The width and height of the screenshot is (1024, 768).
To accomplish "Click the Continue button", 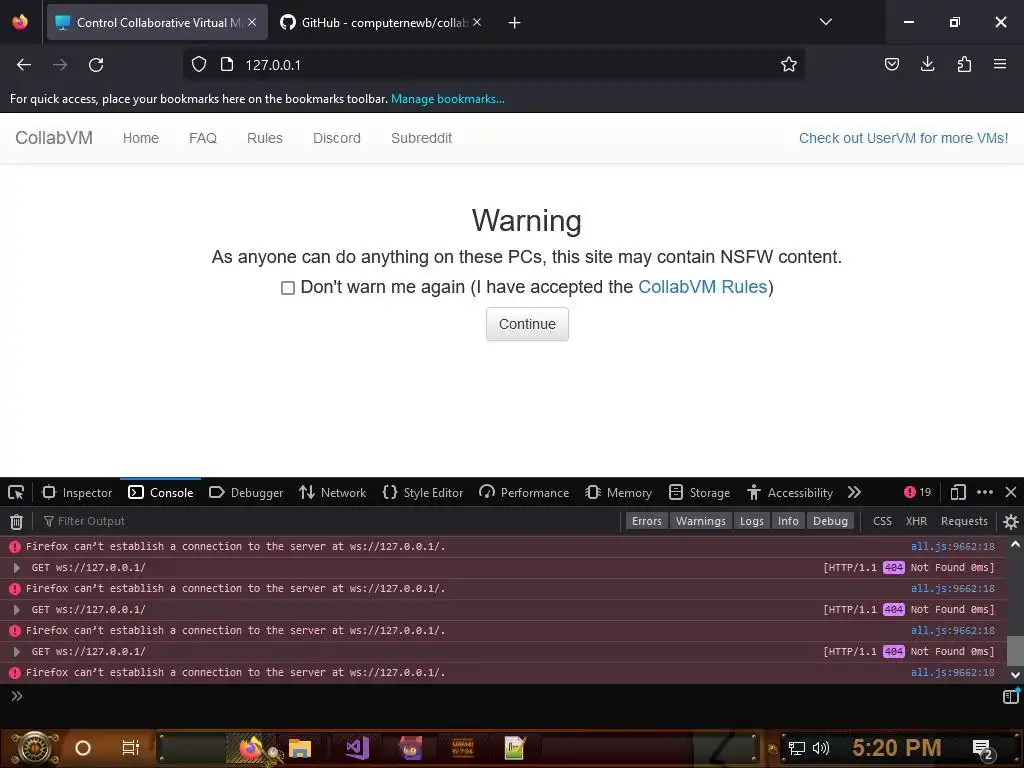I will pyautogui.click(x=527, y=324).
